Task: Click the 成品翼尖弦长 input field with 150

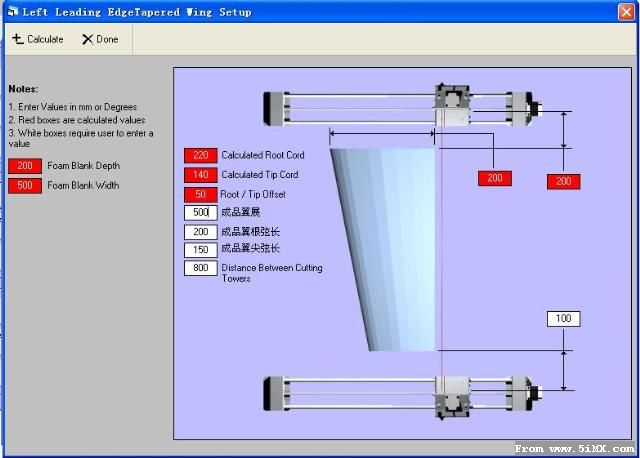Action: coord(200,250)
